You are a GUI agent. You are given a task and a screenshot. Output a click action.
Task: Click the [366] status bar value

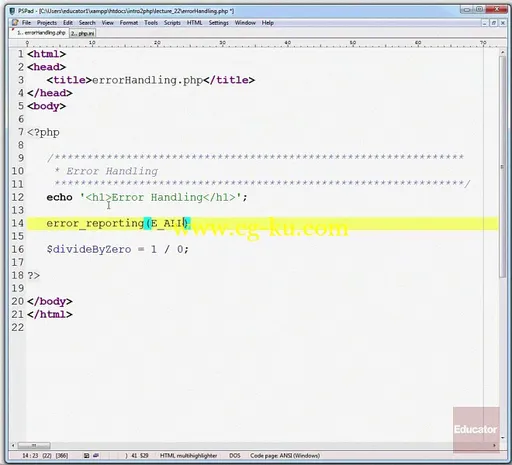point(62,456)
